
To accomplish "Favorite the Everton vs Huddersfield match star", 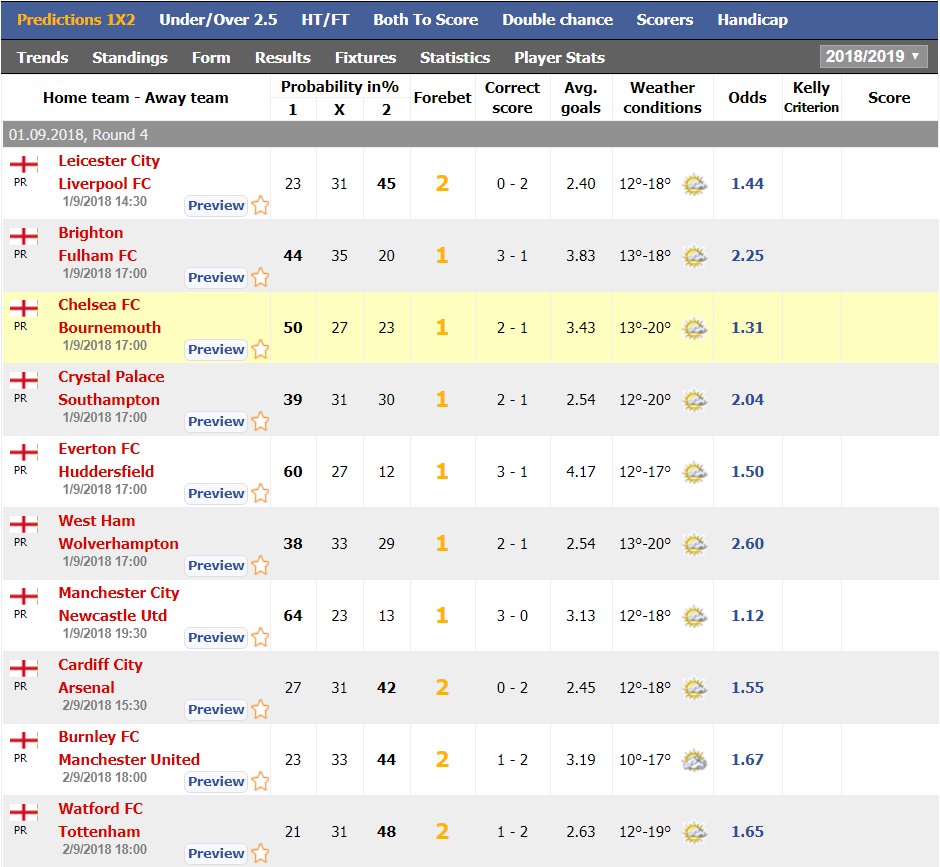I will [x=260, y=493].
